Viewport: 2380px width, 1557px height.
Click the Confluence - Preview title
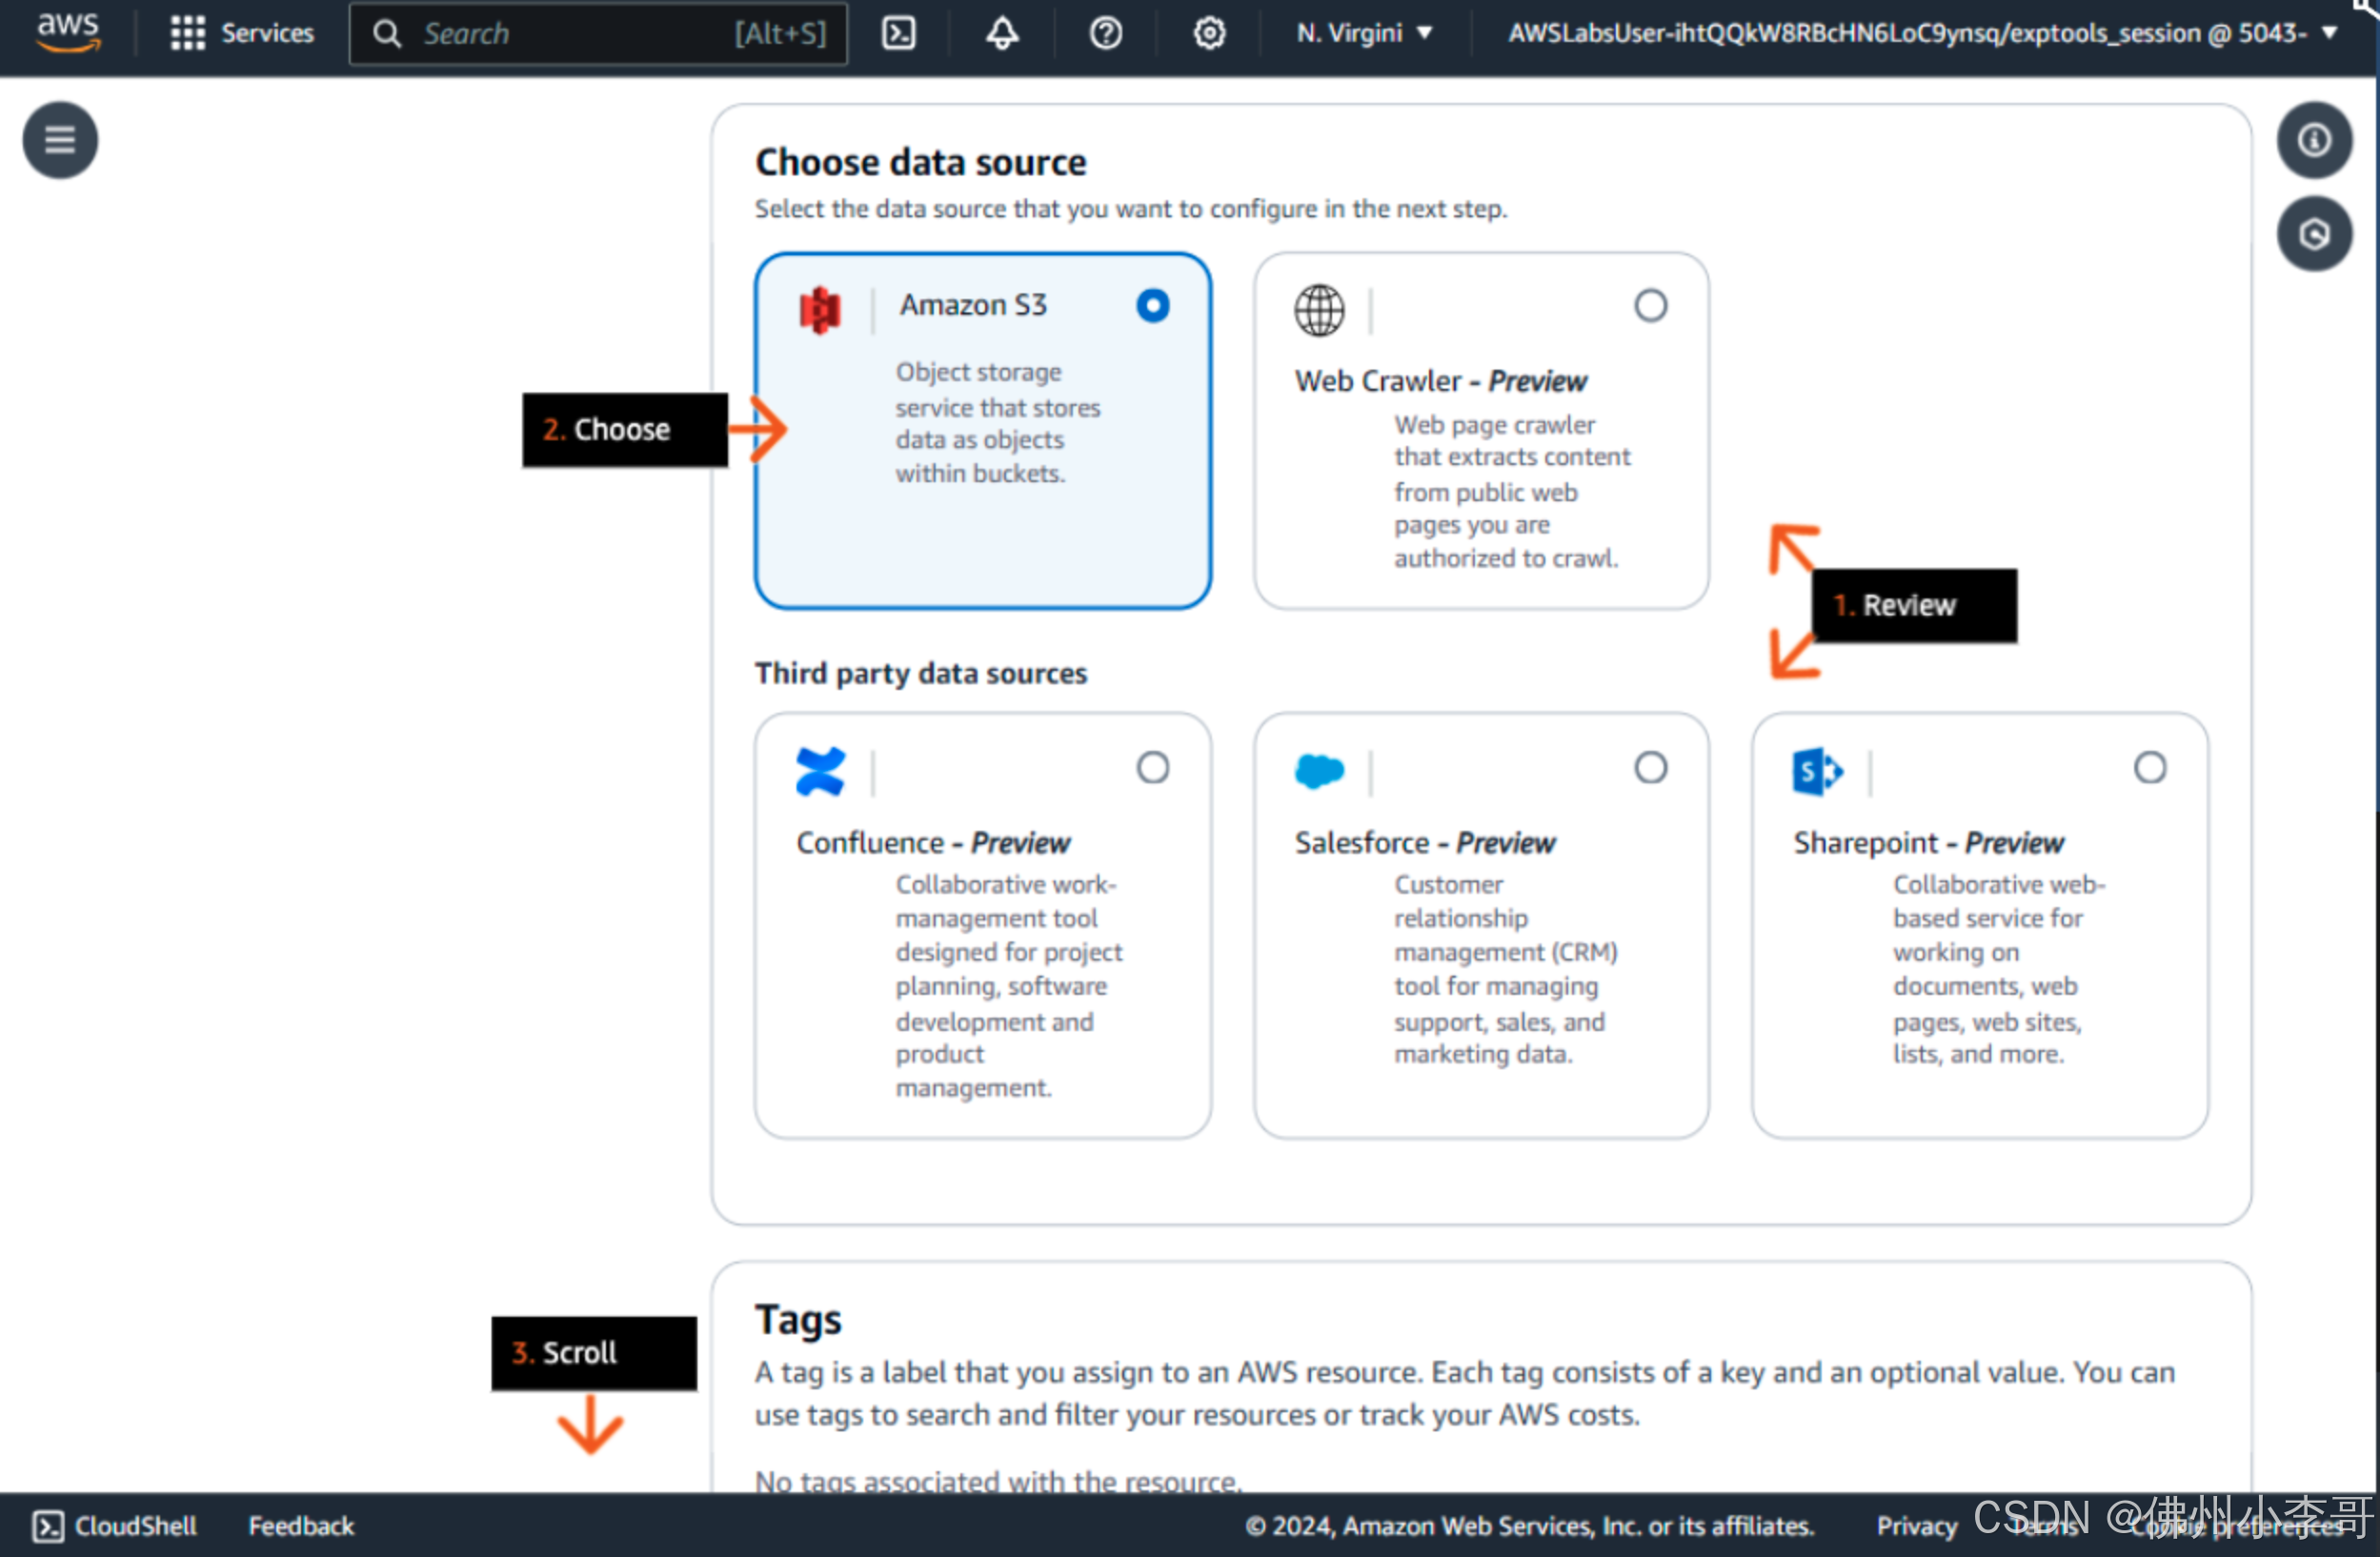pyautogui.click(x=933, y=843)
